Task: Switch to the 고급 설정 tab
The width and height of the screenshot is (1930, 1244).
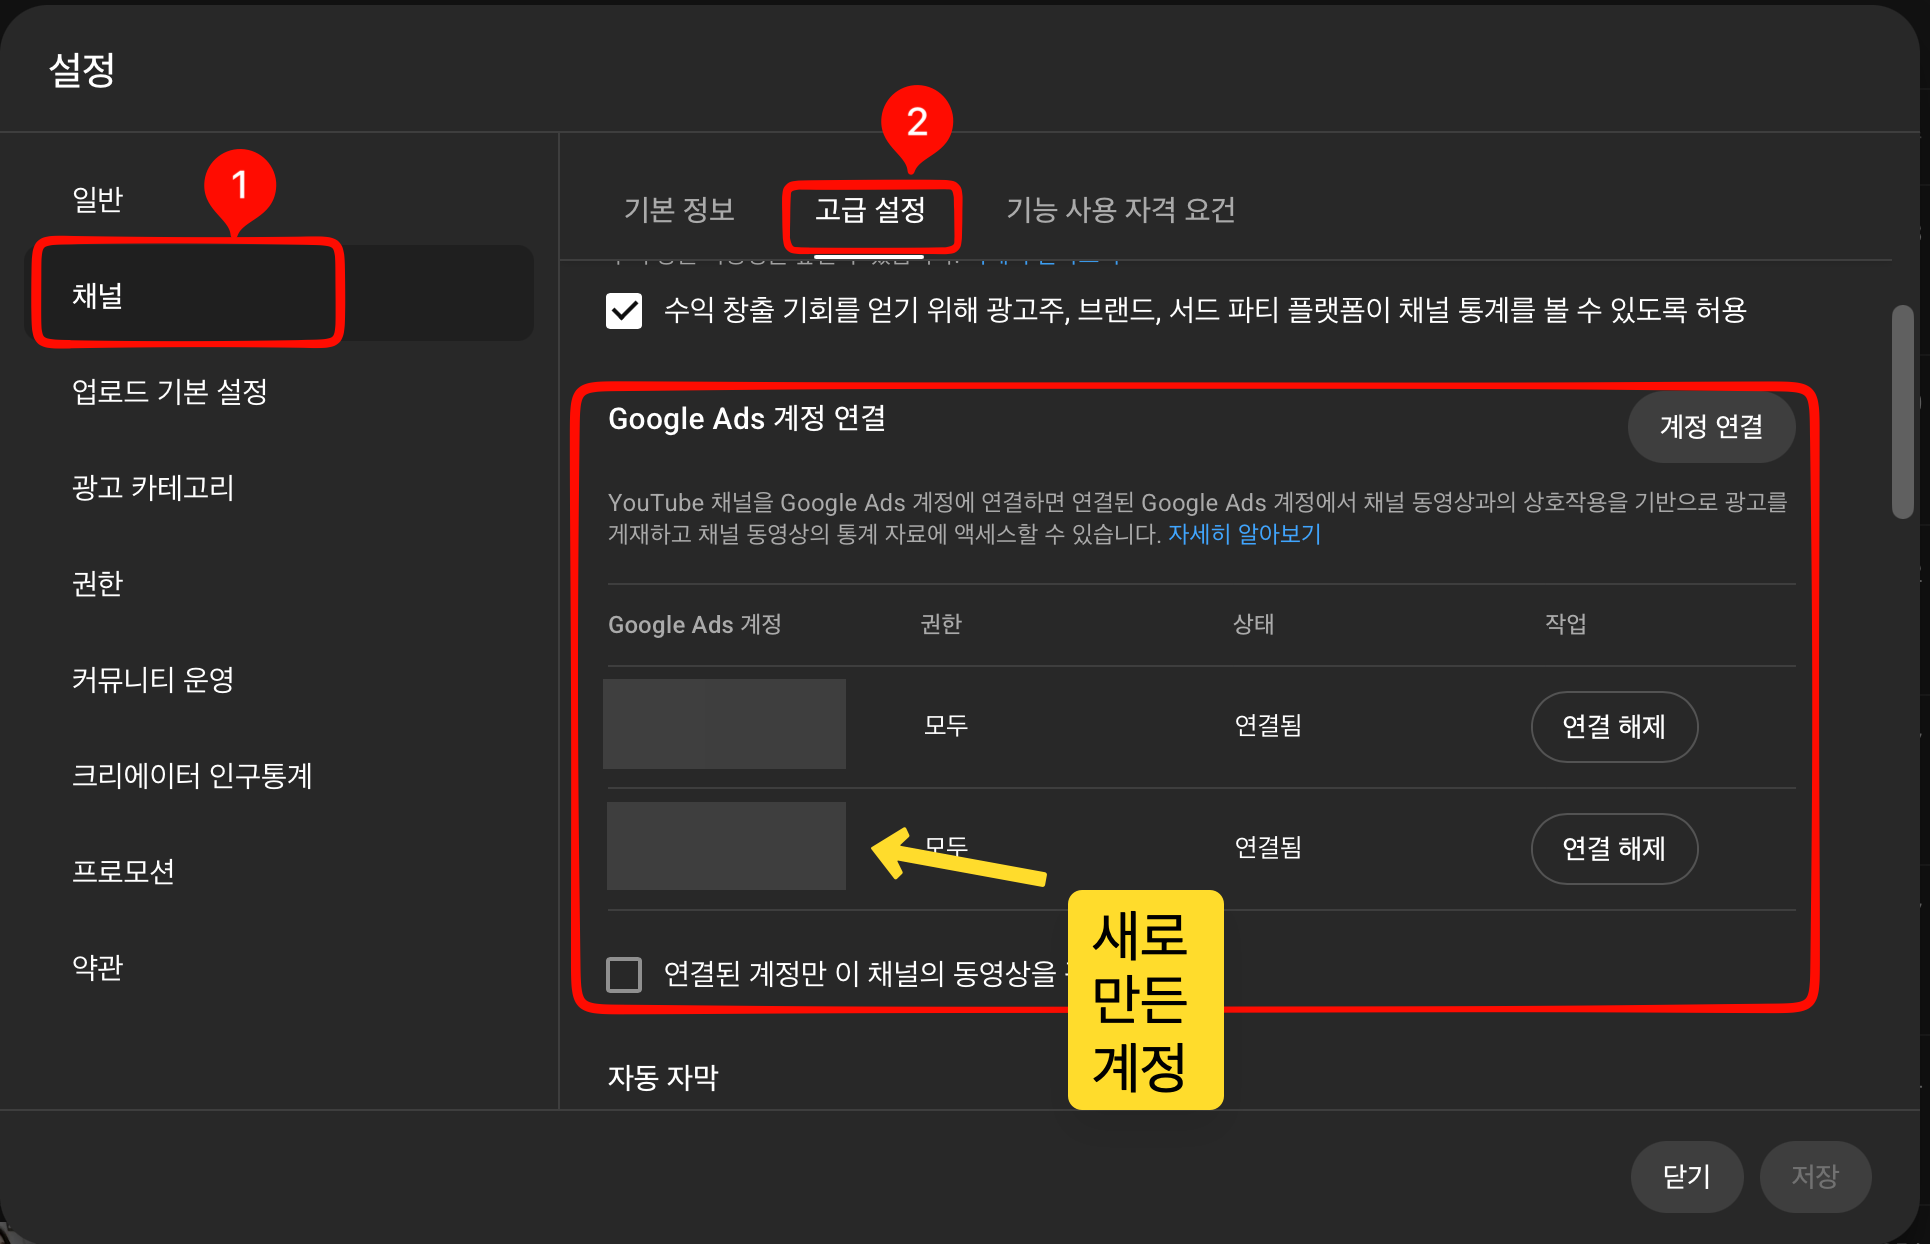Action: coord(869,210)
